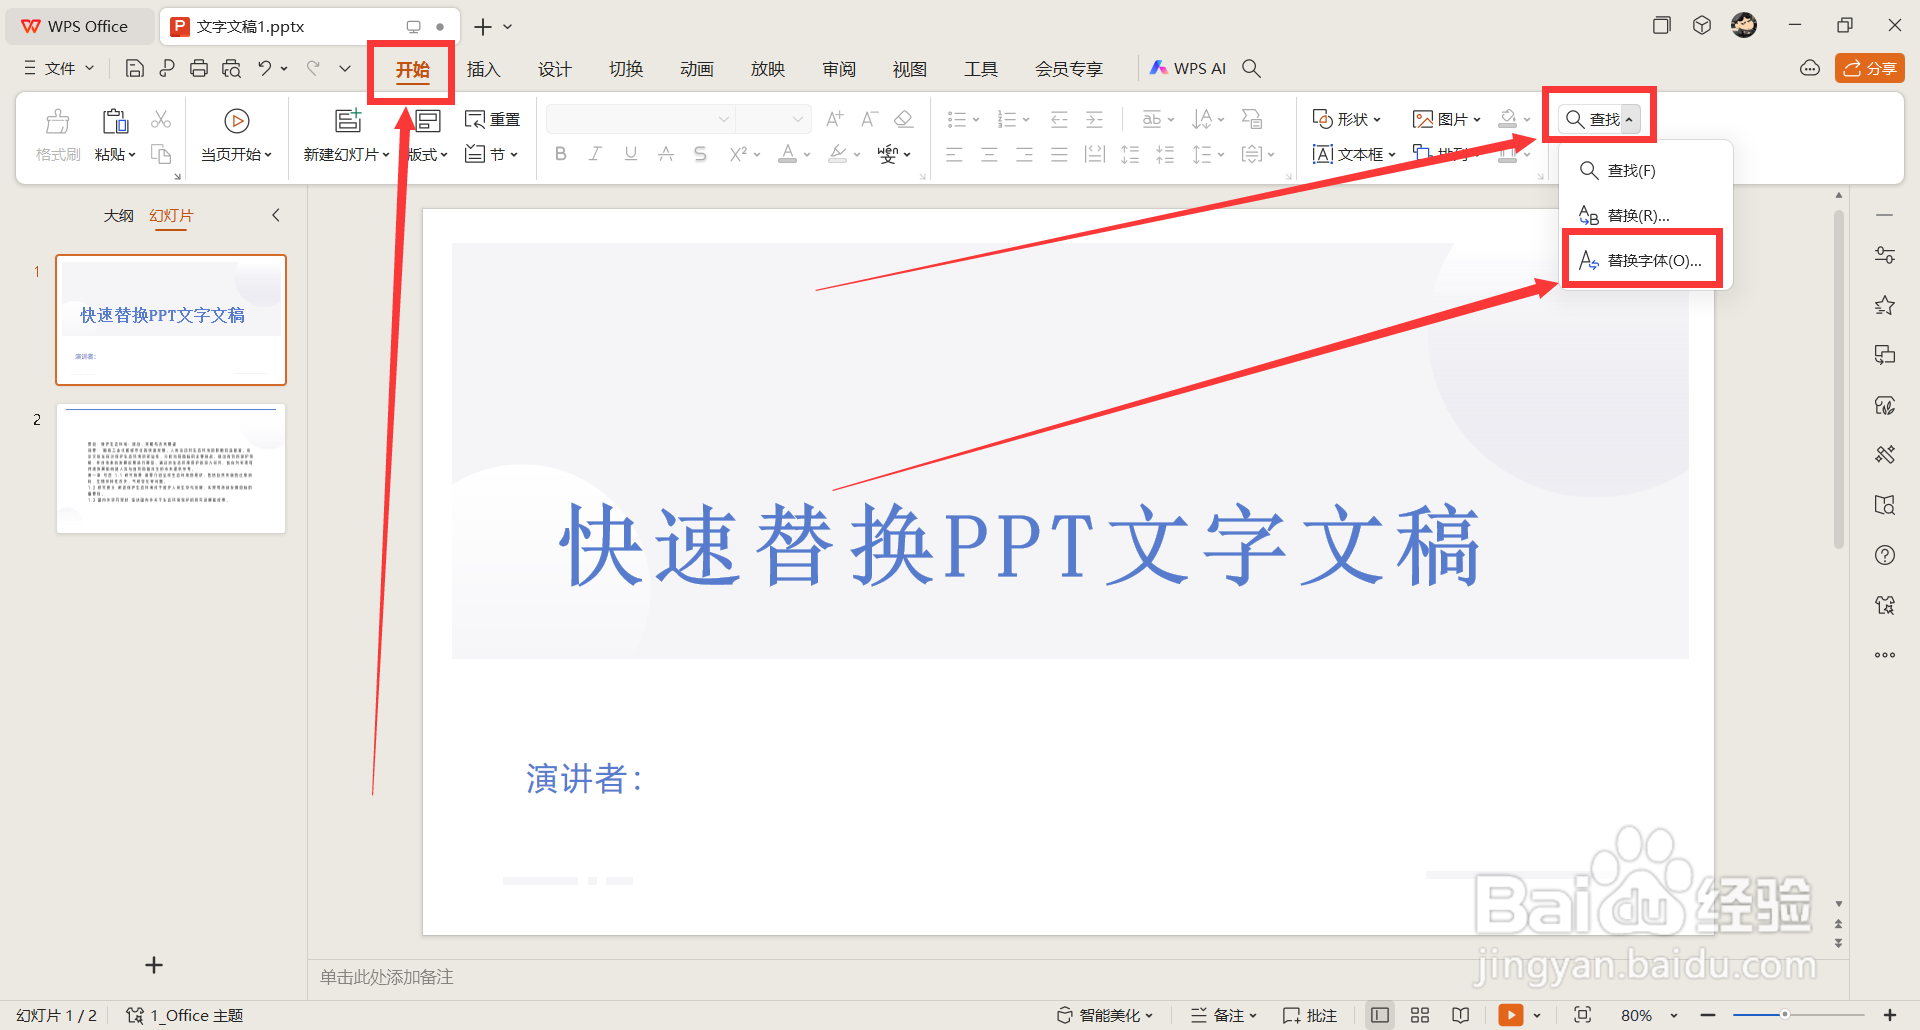Toggle Underline formatting
The width and height of the screenshot is (1920, 1030).
point(630,154)
